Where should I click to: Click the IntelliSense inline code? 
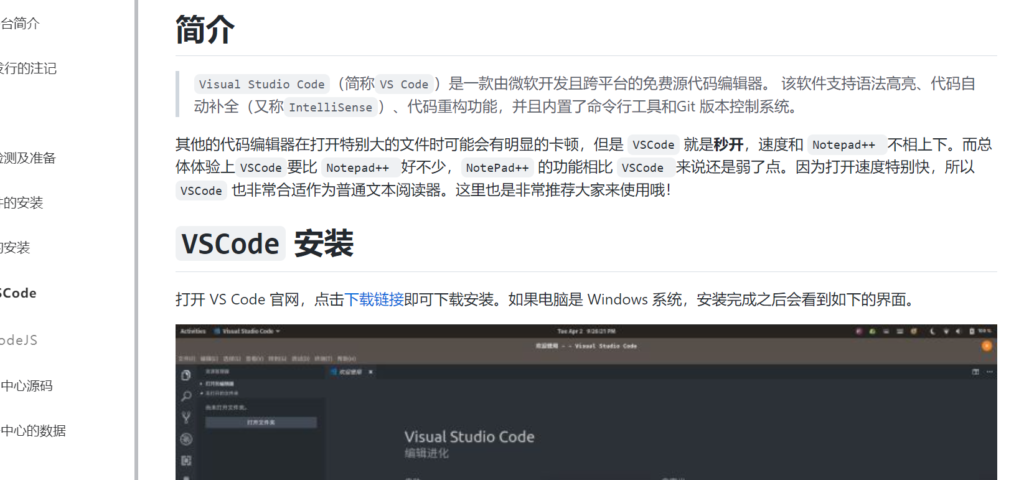click(330, 107)
